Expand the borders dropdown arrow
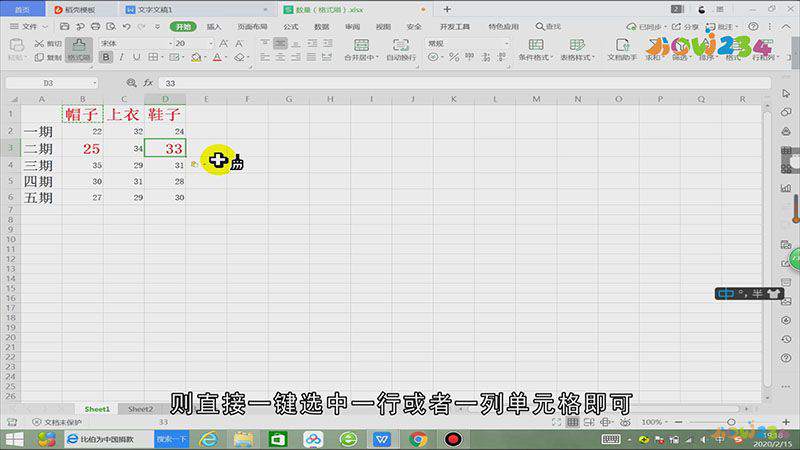The image size is (800, 450). (163, 58)
